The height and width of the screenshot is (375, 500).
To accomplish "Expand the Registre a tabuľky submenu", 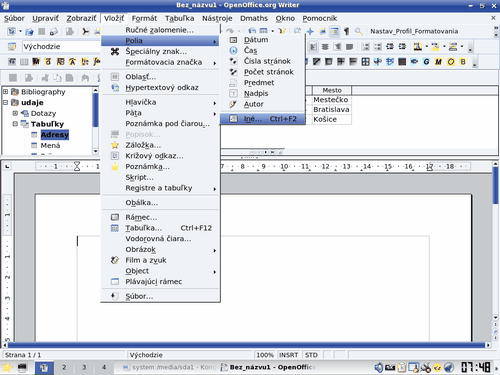I will tap(160, 188).
